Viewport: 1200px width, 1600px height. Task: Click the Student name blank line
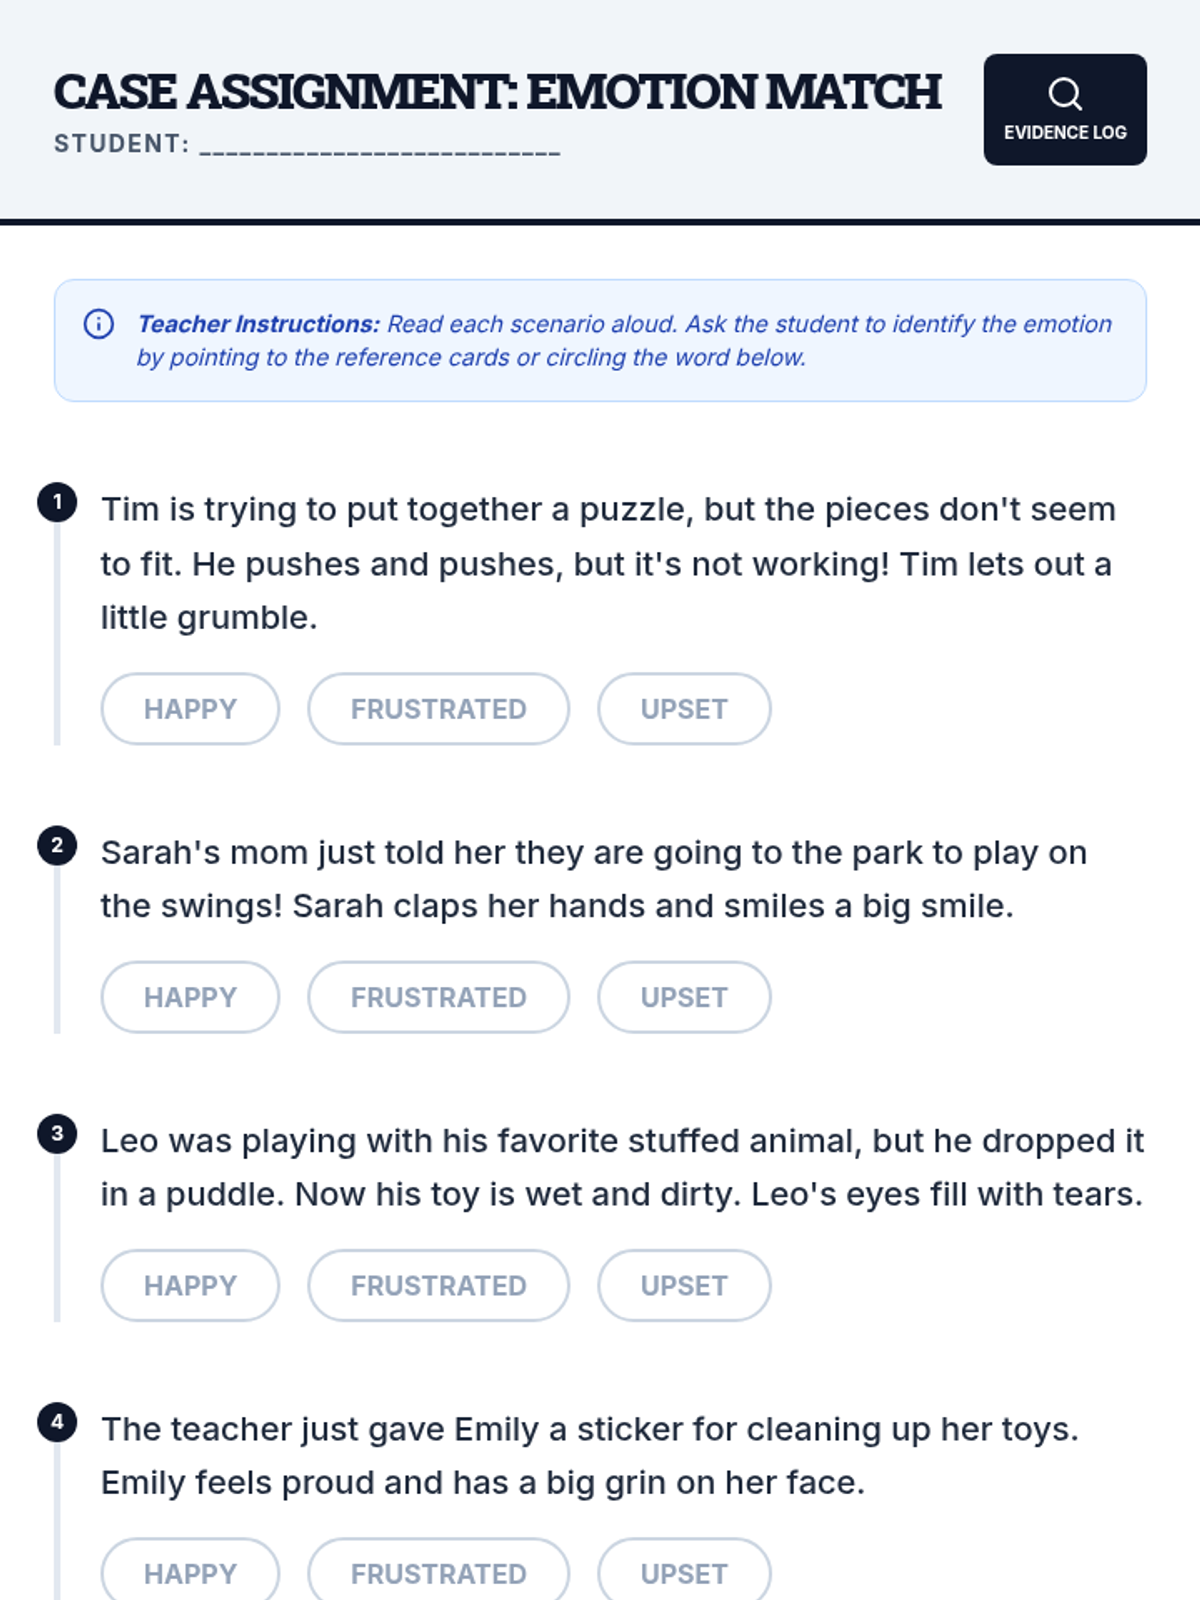click(x=380, y=146)
